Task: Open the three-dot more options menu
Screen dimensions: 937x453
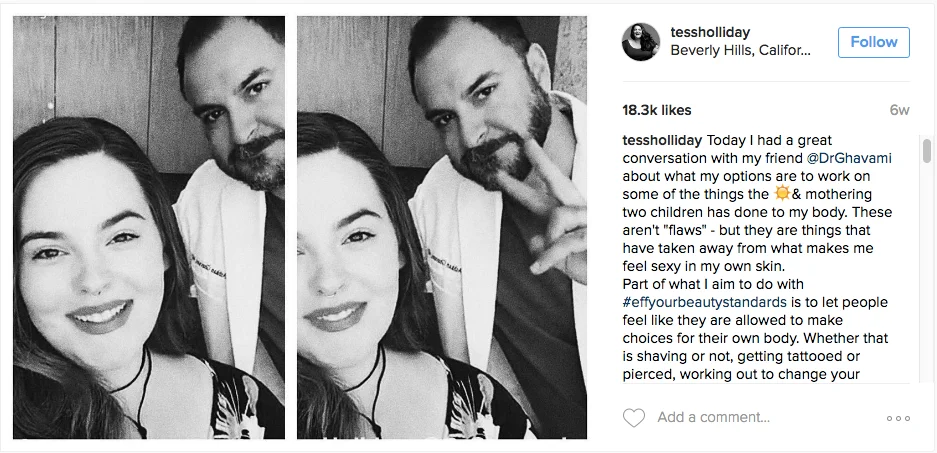Action: (898, 418)
